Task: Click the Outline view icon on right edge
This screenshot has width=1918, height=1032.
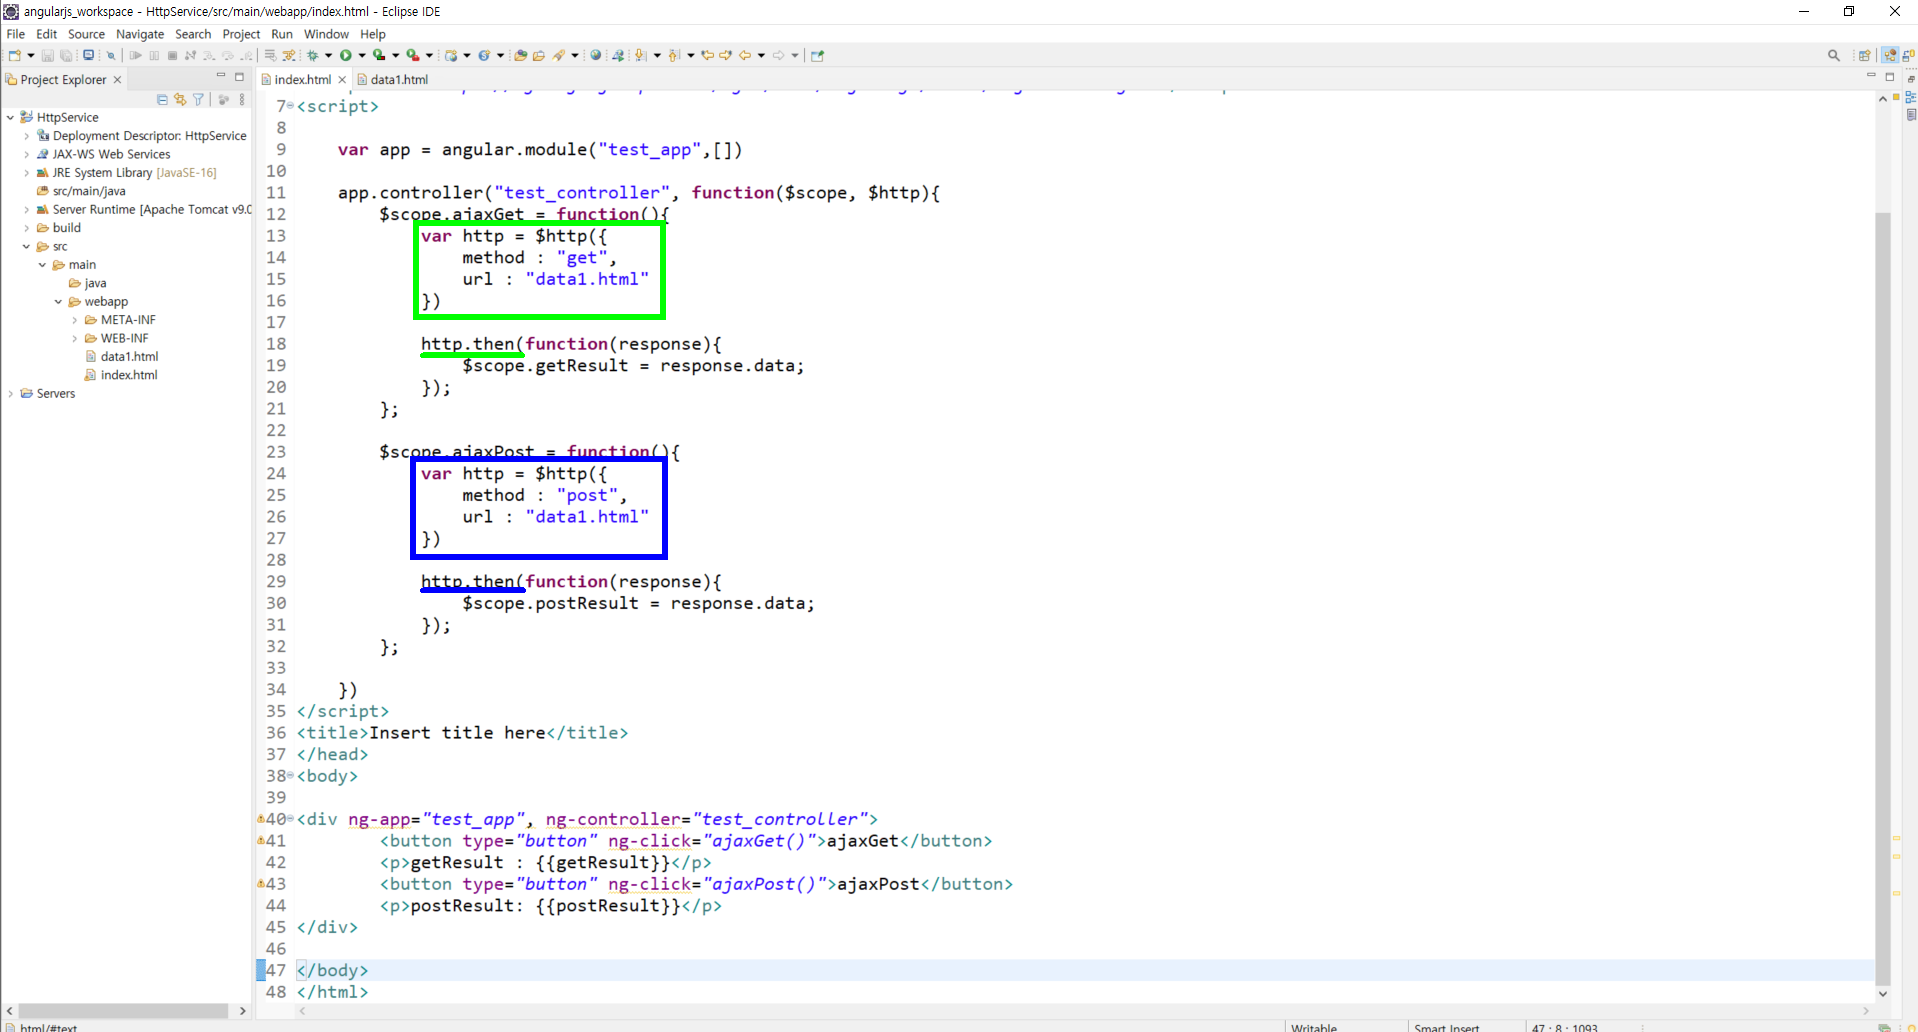Action: point(1910,97)
